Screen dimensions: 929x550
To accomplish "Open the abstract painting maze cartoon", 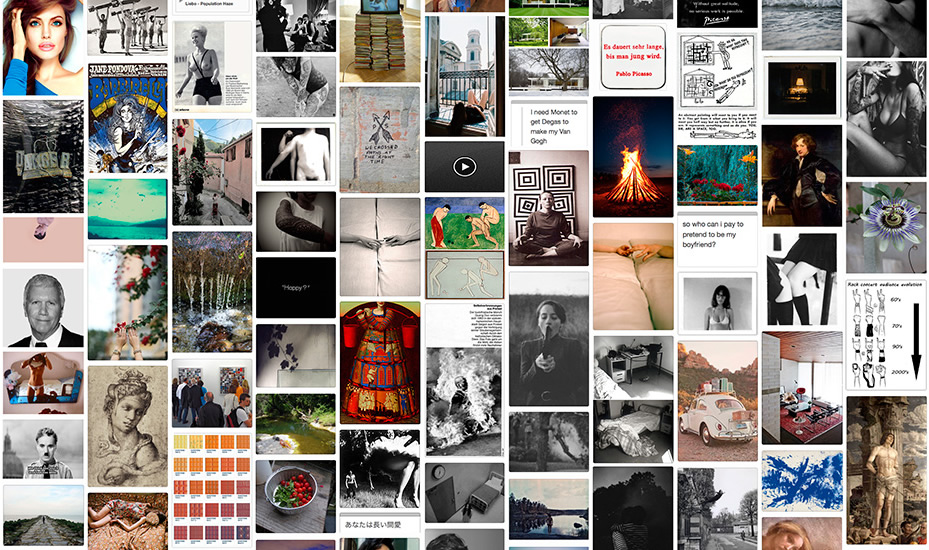I will (717, 86).
